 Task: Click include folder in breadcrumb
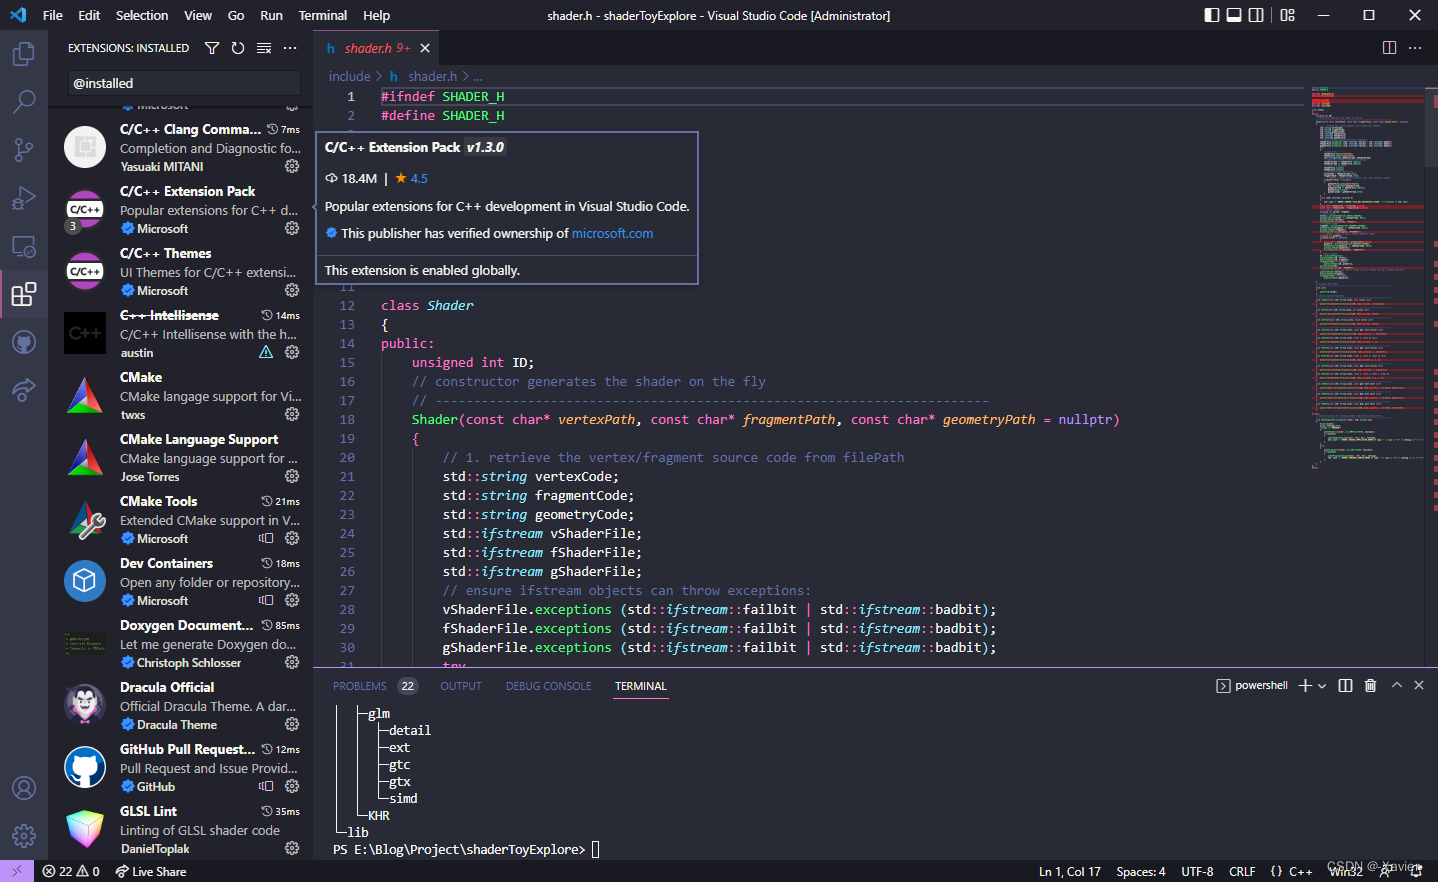349,76
